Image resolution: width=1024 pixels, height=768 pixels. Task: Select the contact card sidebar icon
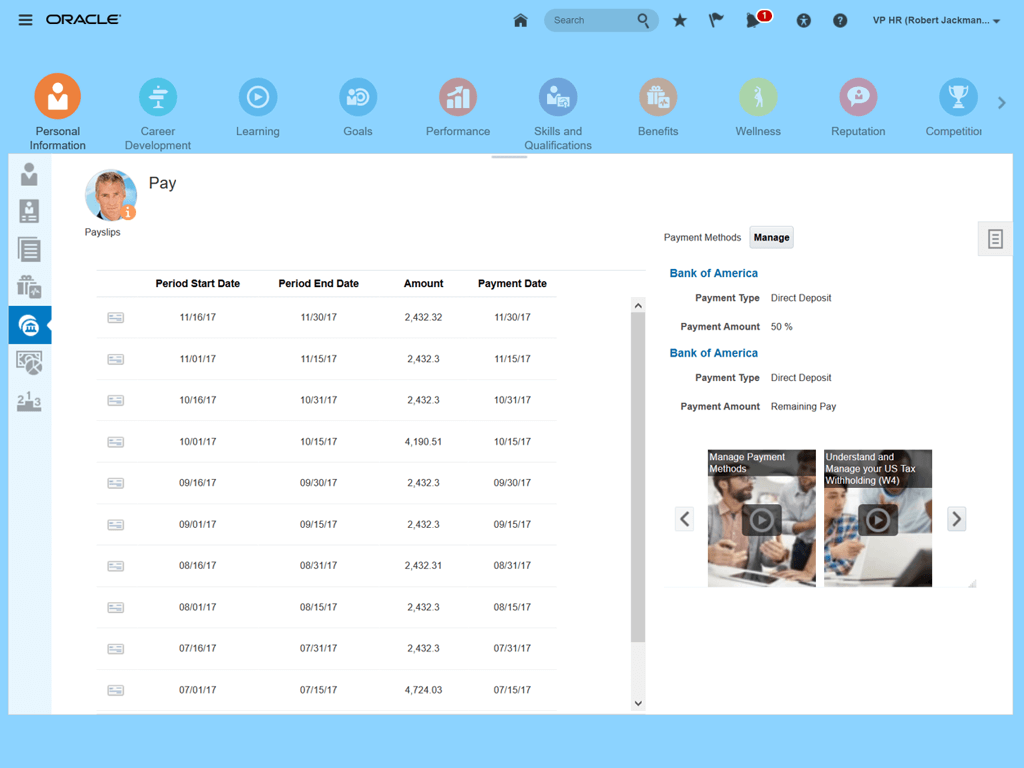29,212
